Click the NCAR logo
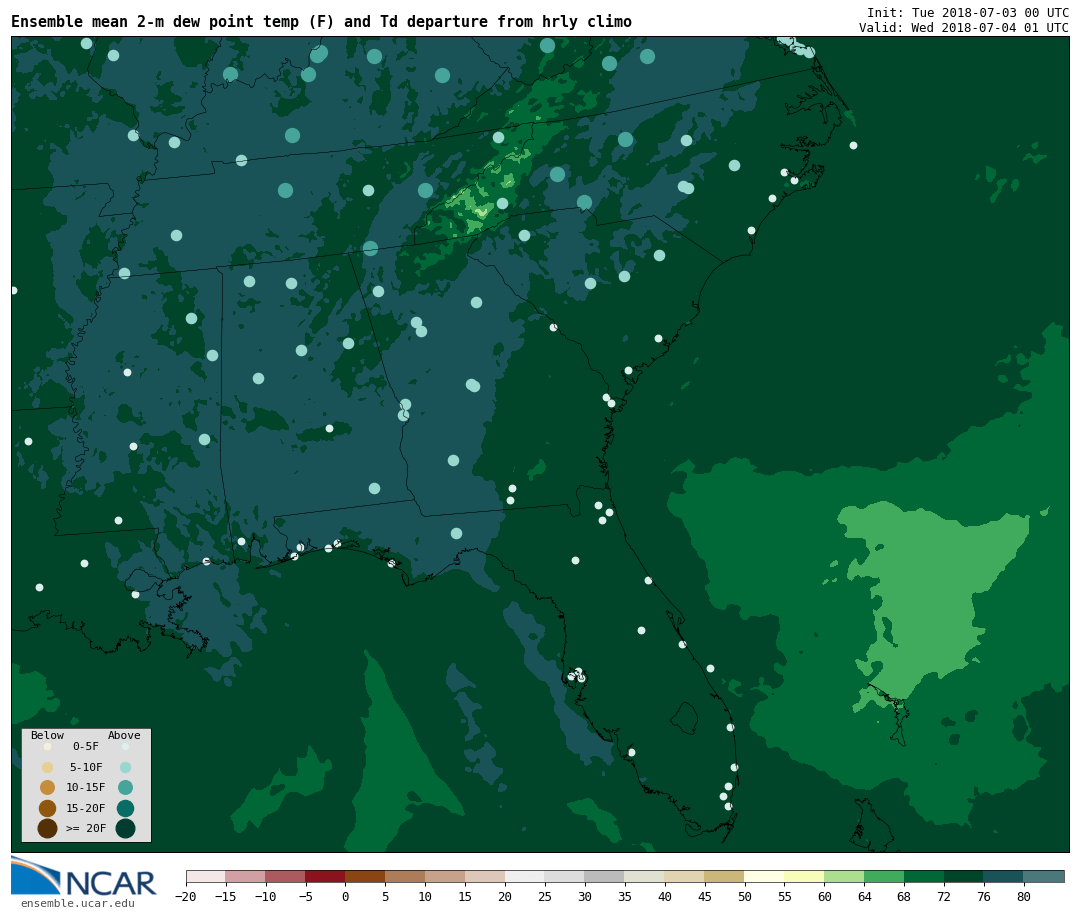The image size is (1080, 915). (84, 877)
